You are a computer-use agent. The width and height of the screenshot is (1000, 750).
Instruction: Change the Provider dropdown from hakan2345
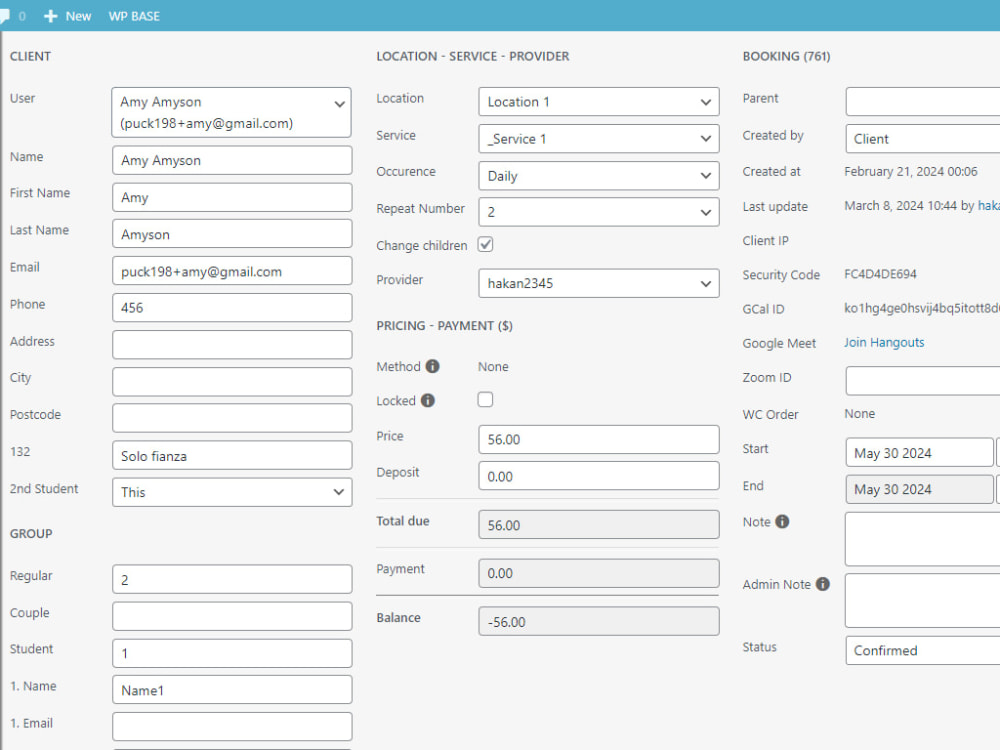598,283
